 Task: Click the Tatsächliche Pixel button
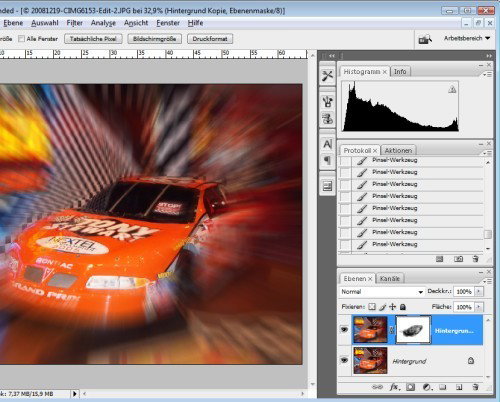pyautogui.click(x=93, y=39)
